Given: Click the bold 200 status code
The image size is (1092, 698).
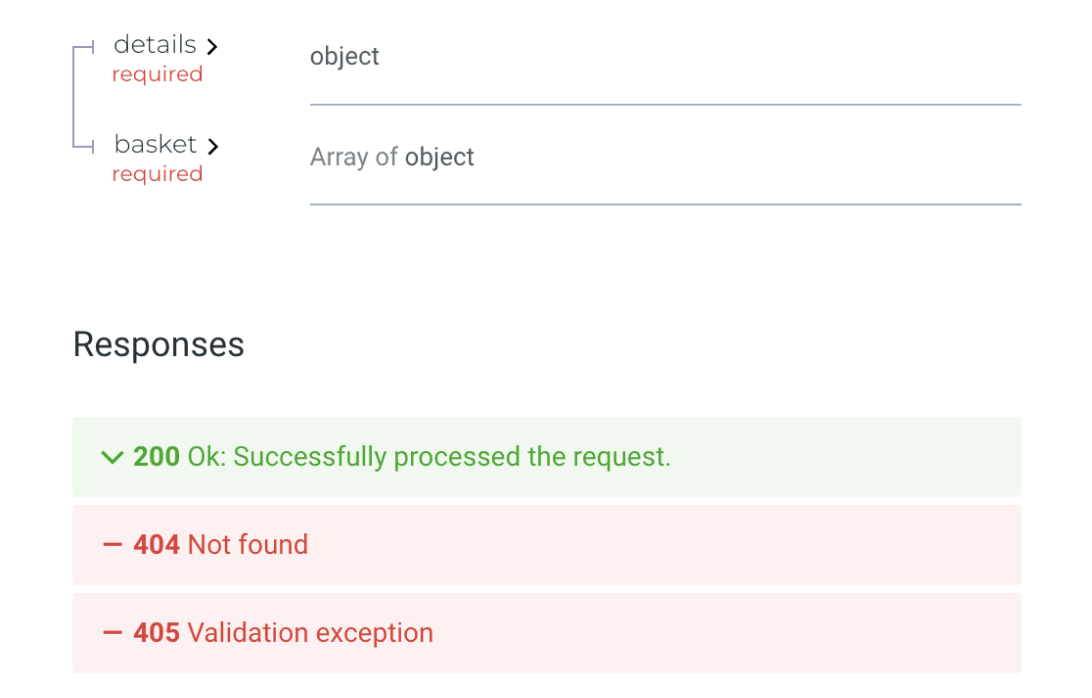Looking at the screenshot, I should coord(156,457).
